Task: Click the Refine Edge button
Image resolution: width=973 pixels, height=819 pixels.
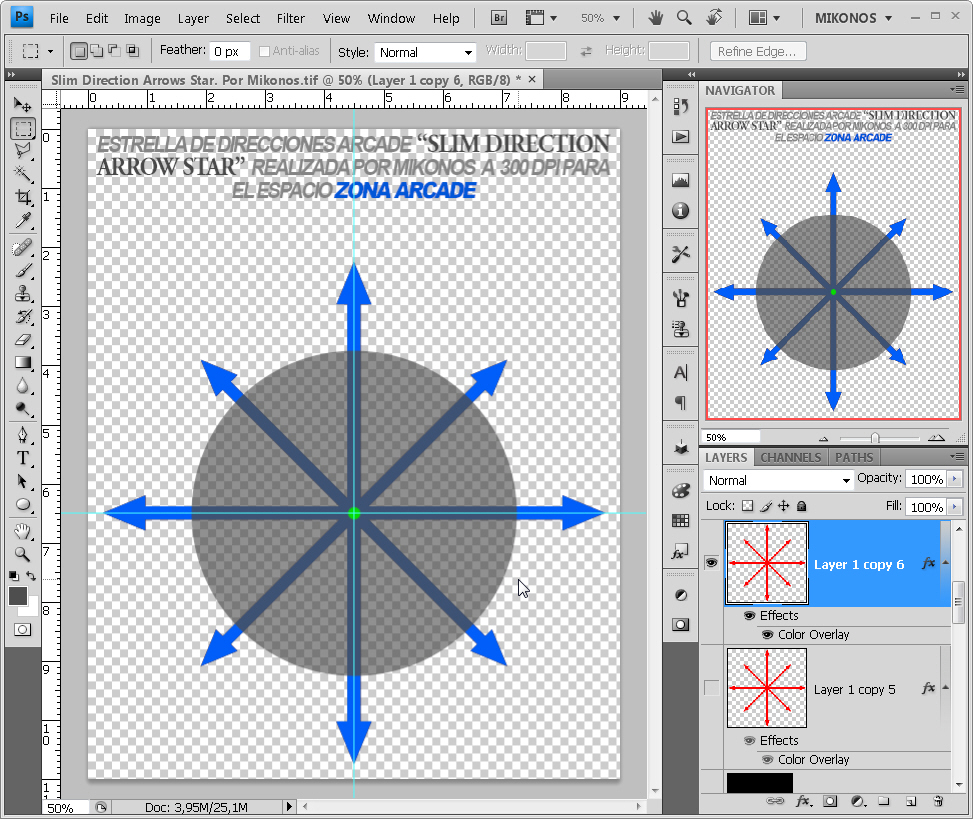Action: point(758,51)
